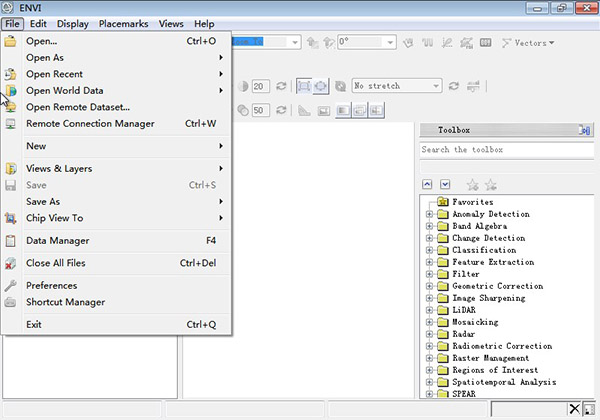Open the Placemarks menu

point(124,24)
